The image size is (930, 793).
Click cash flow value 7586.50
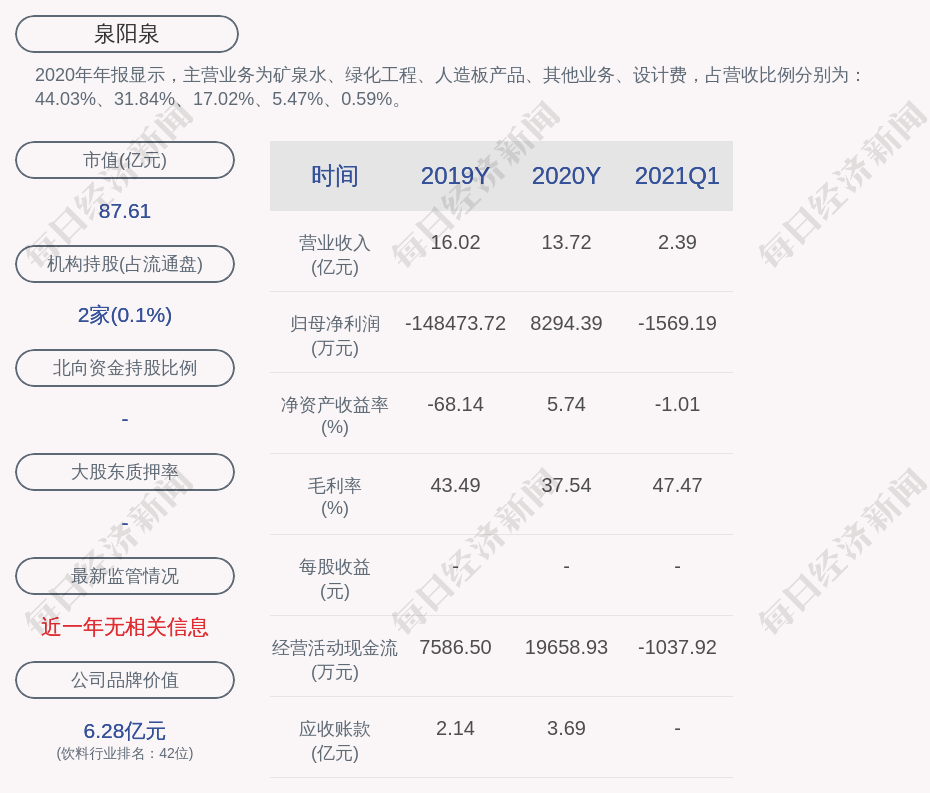click(455, 648)
